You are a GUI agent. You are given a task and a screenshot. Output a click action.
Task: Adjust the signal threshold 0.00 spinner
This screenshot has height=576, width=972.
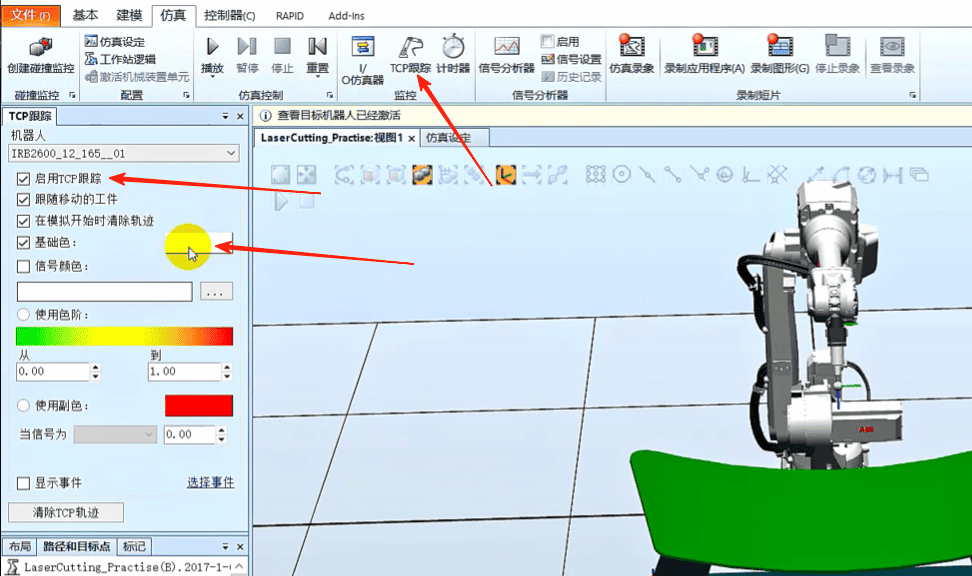point(221,435)
